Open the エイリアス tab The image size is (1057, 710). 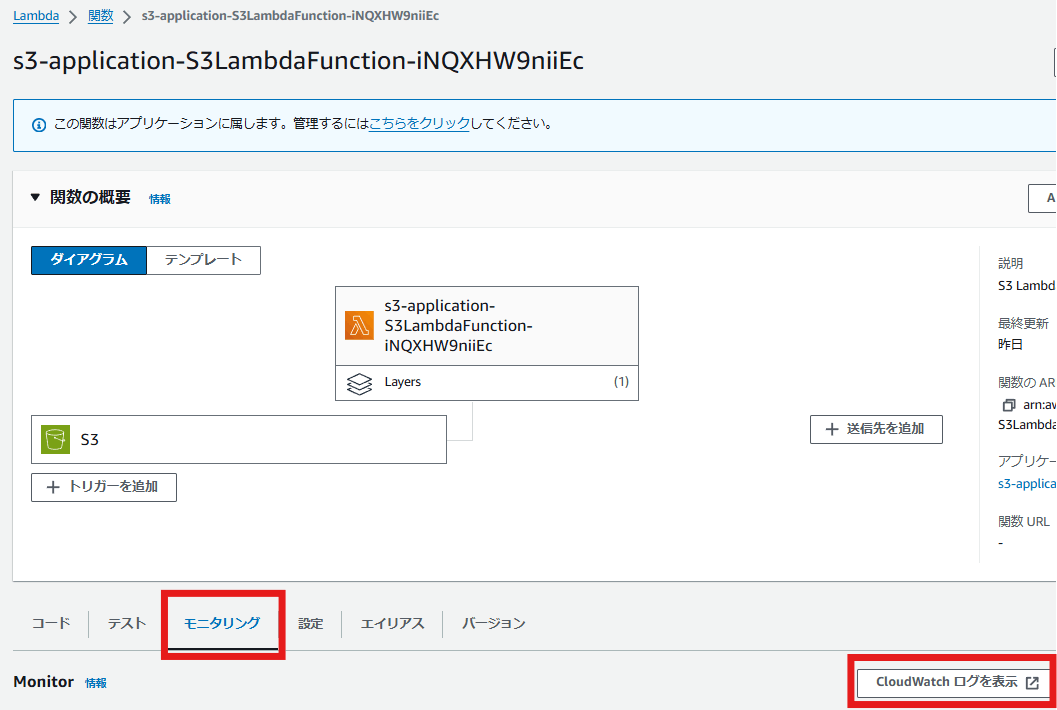392,623
